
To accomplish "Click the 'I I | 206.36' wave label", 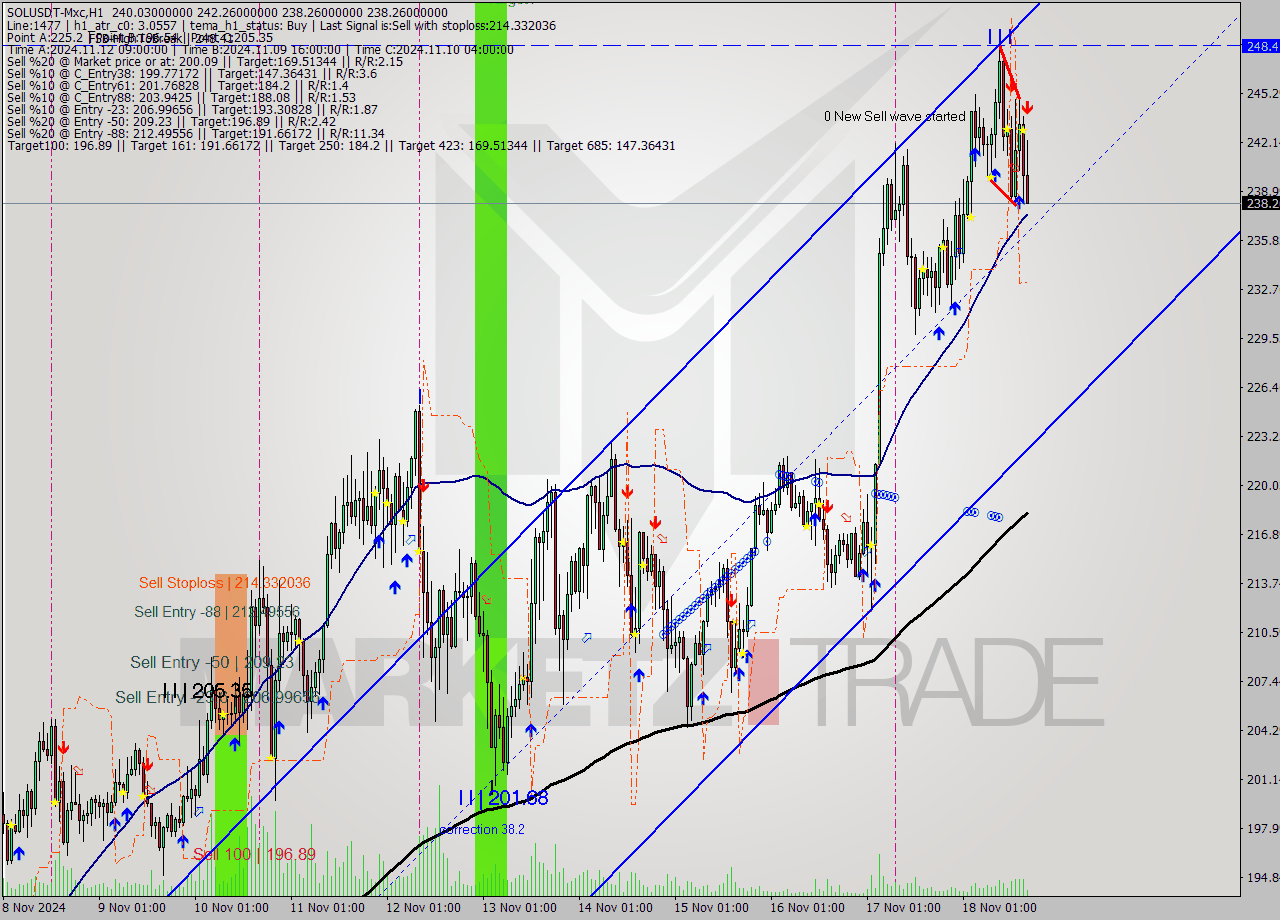I will pyautogui.click(x=207, y=690).
